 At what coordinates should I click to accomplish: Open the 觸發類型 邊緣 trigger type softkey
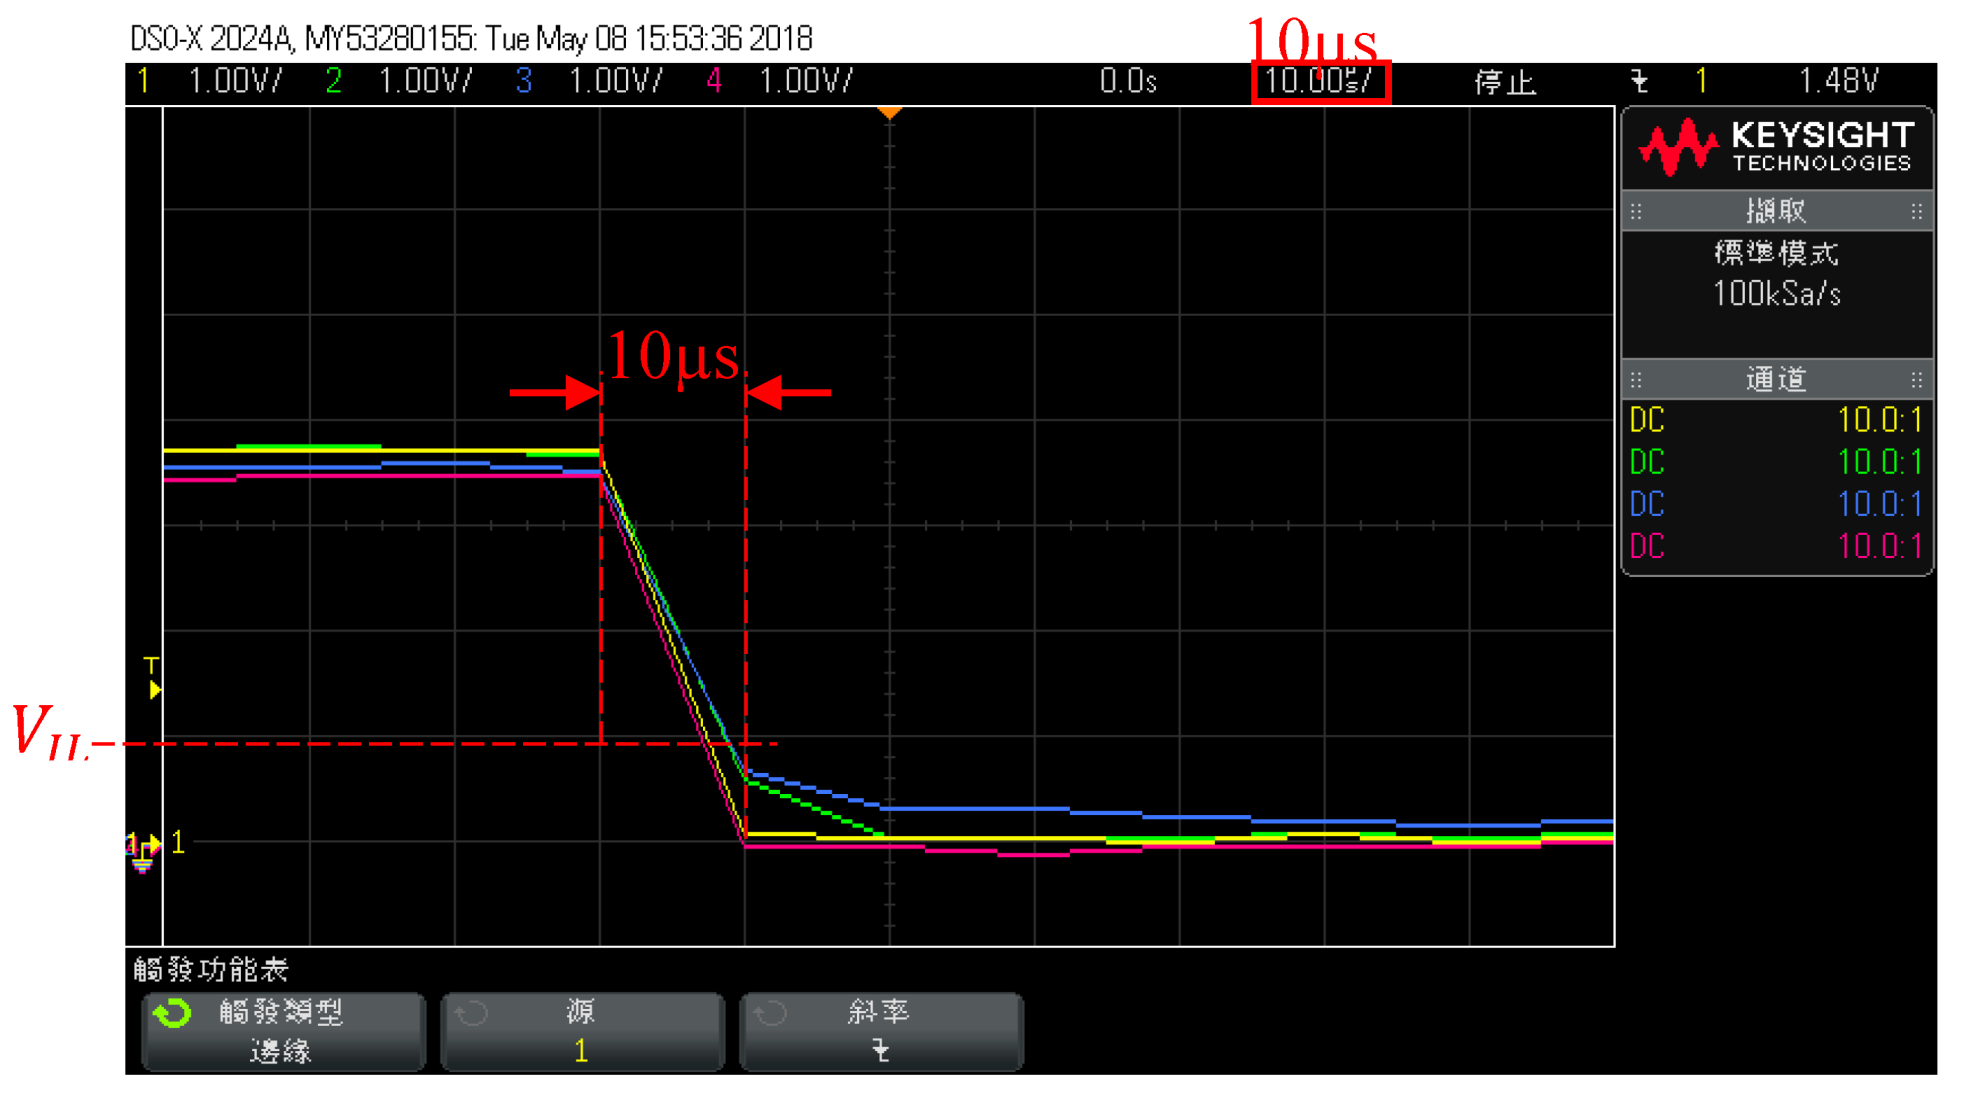[283, 1032]
